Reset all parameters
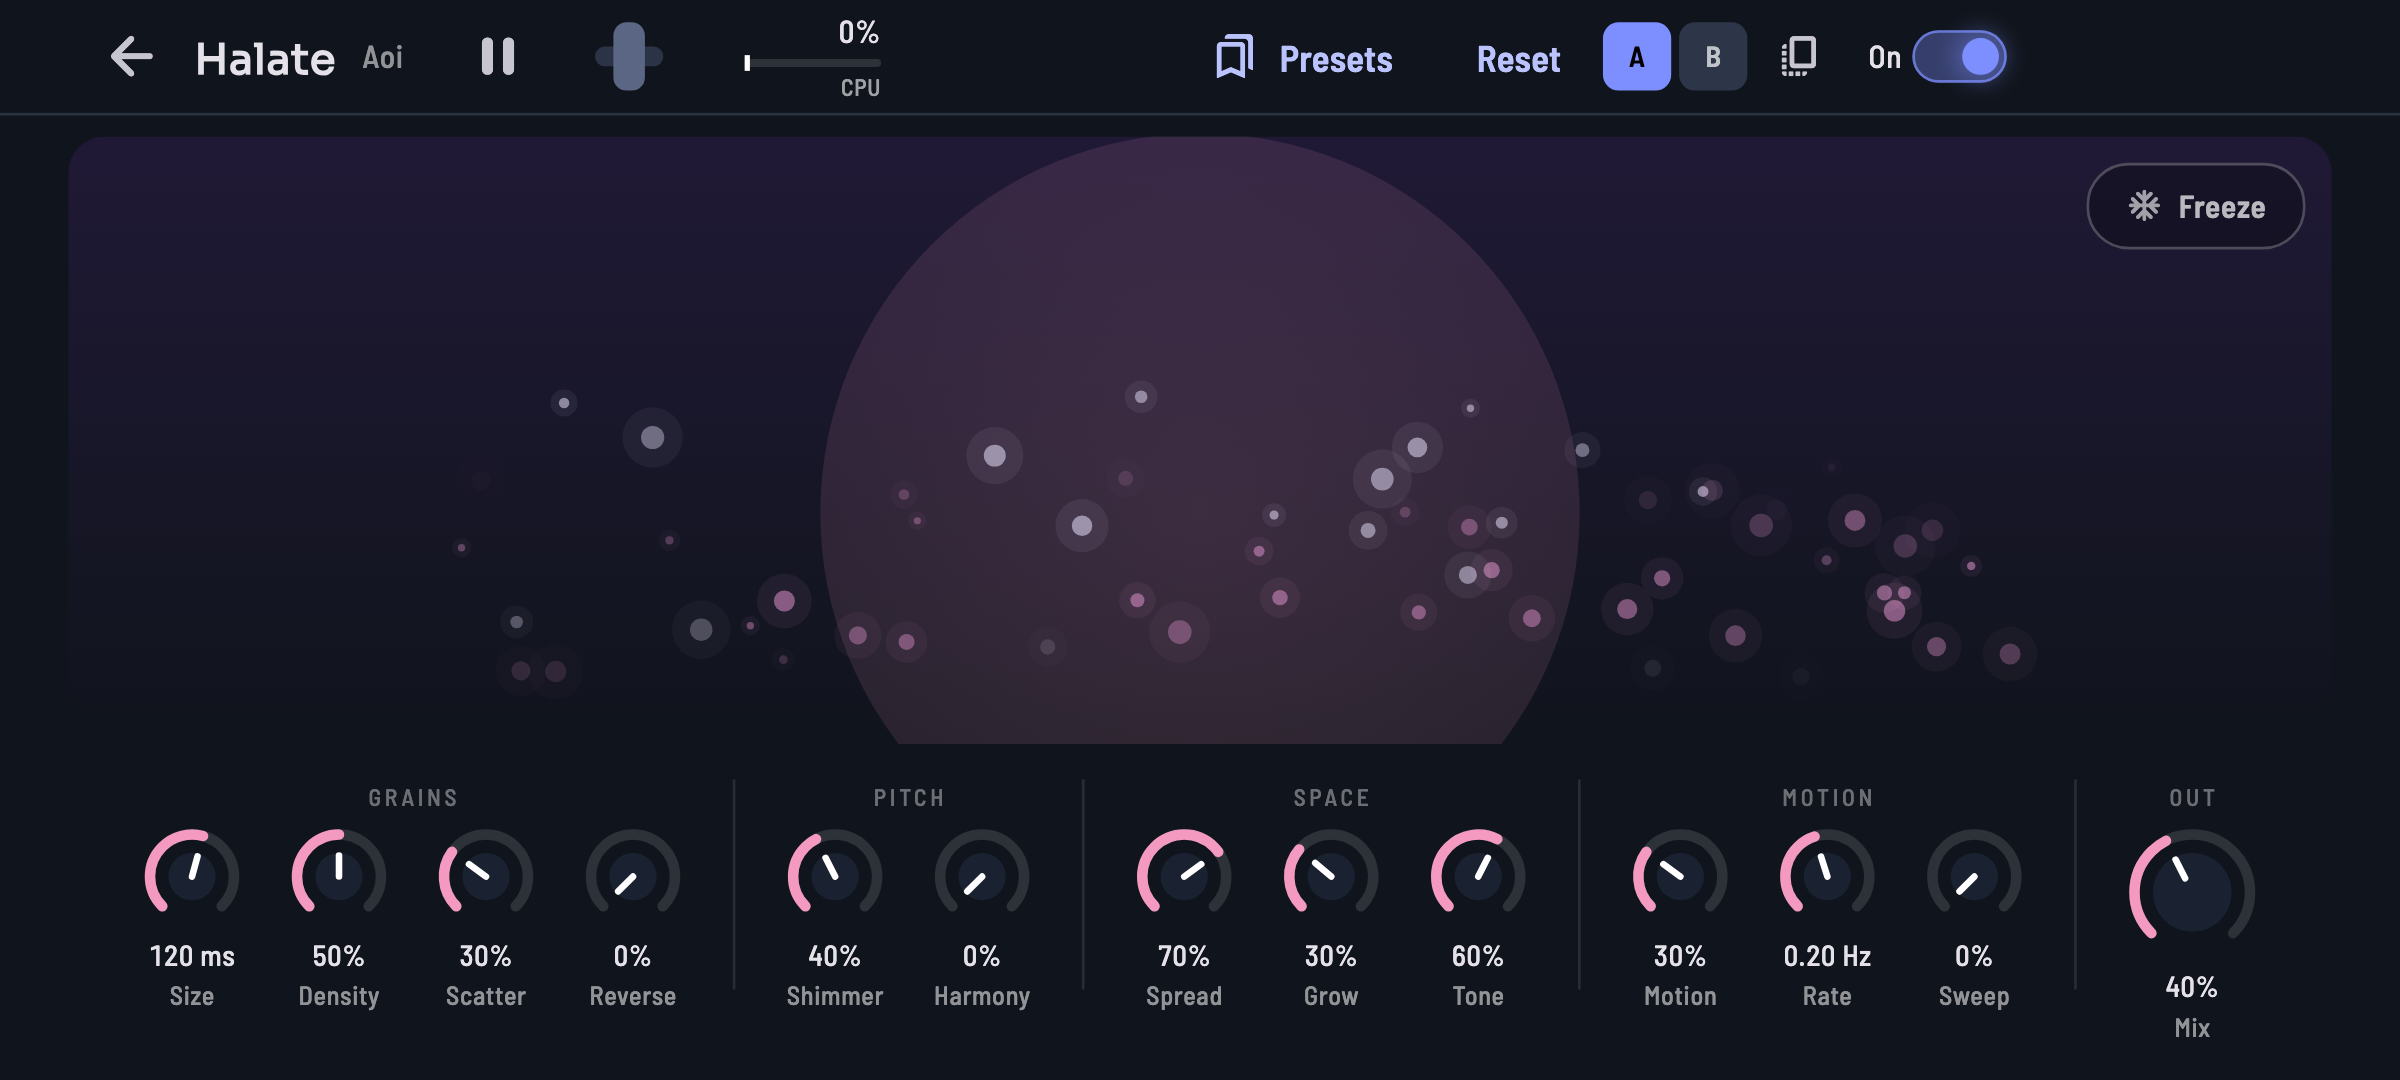This screenshot has width=2400, height=1080. (x=1518, y=59)
